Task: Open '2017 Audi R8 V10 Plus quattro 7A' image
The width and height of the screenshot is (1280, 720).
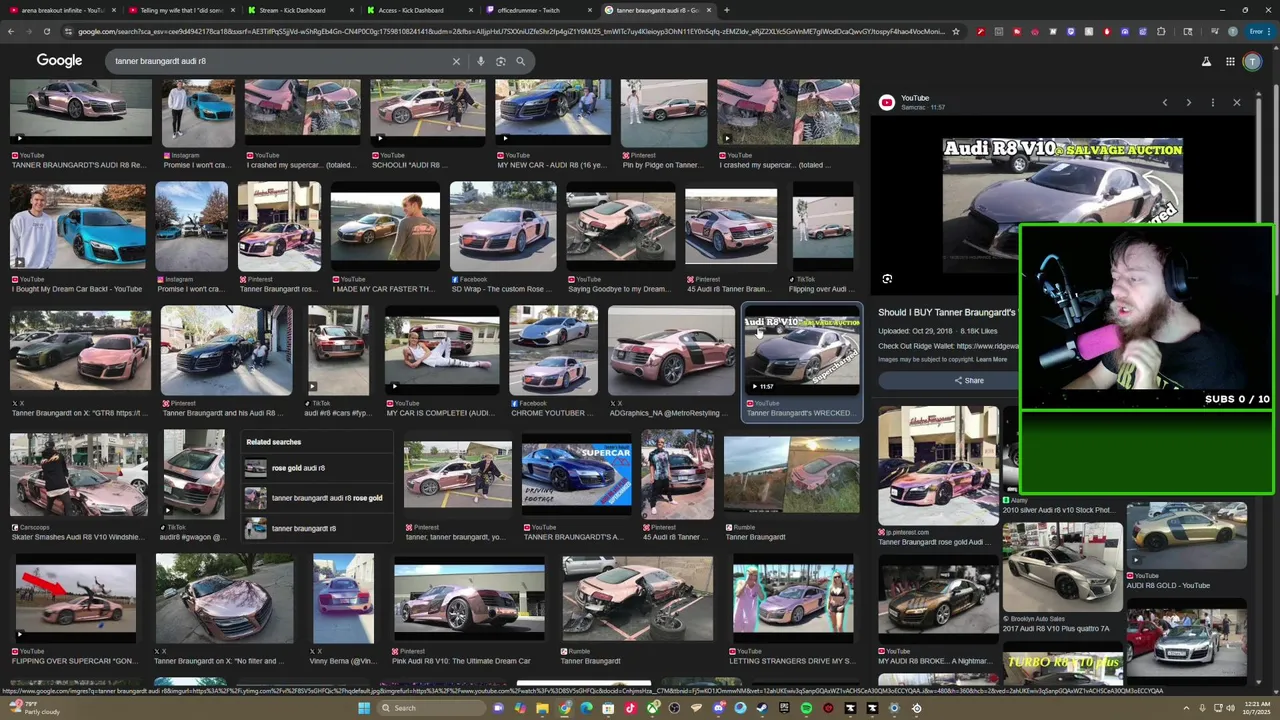Action: pyautogui.click(x=1061, y=568)
